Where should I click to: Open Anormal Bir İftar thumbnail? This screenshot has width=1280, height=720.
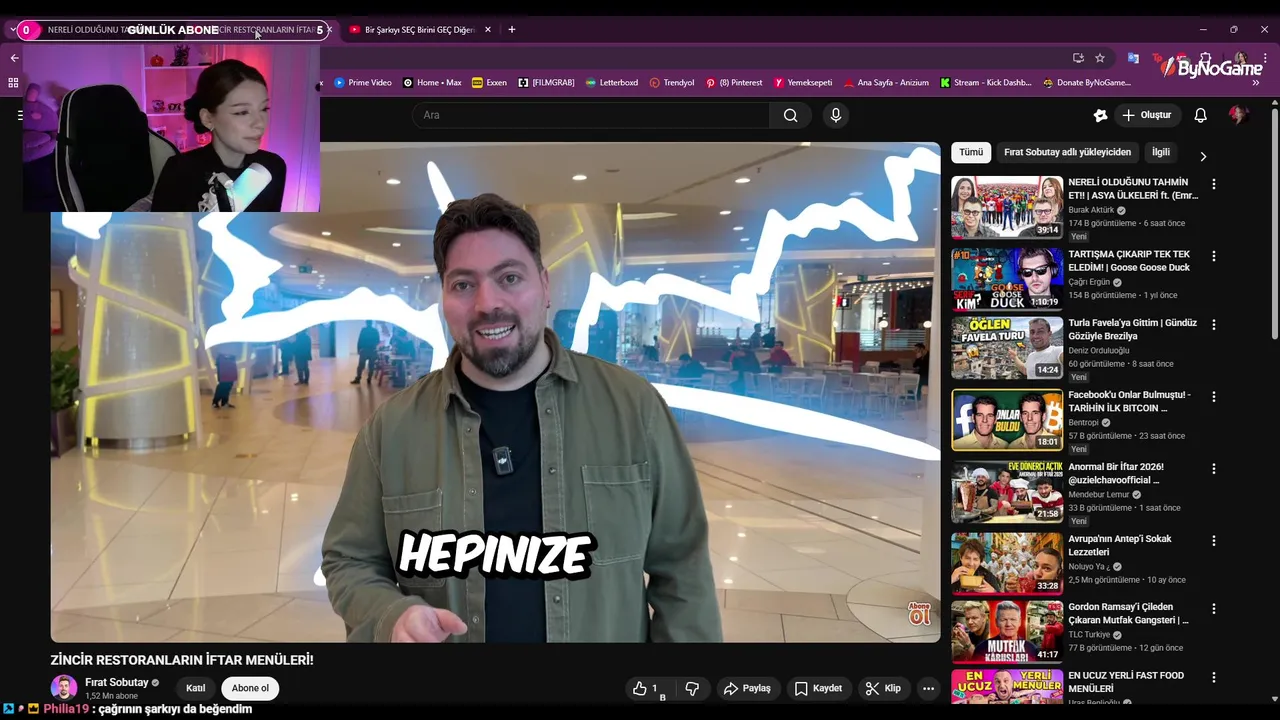click(x=1007, y=491)
